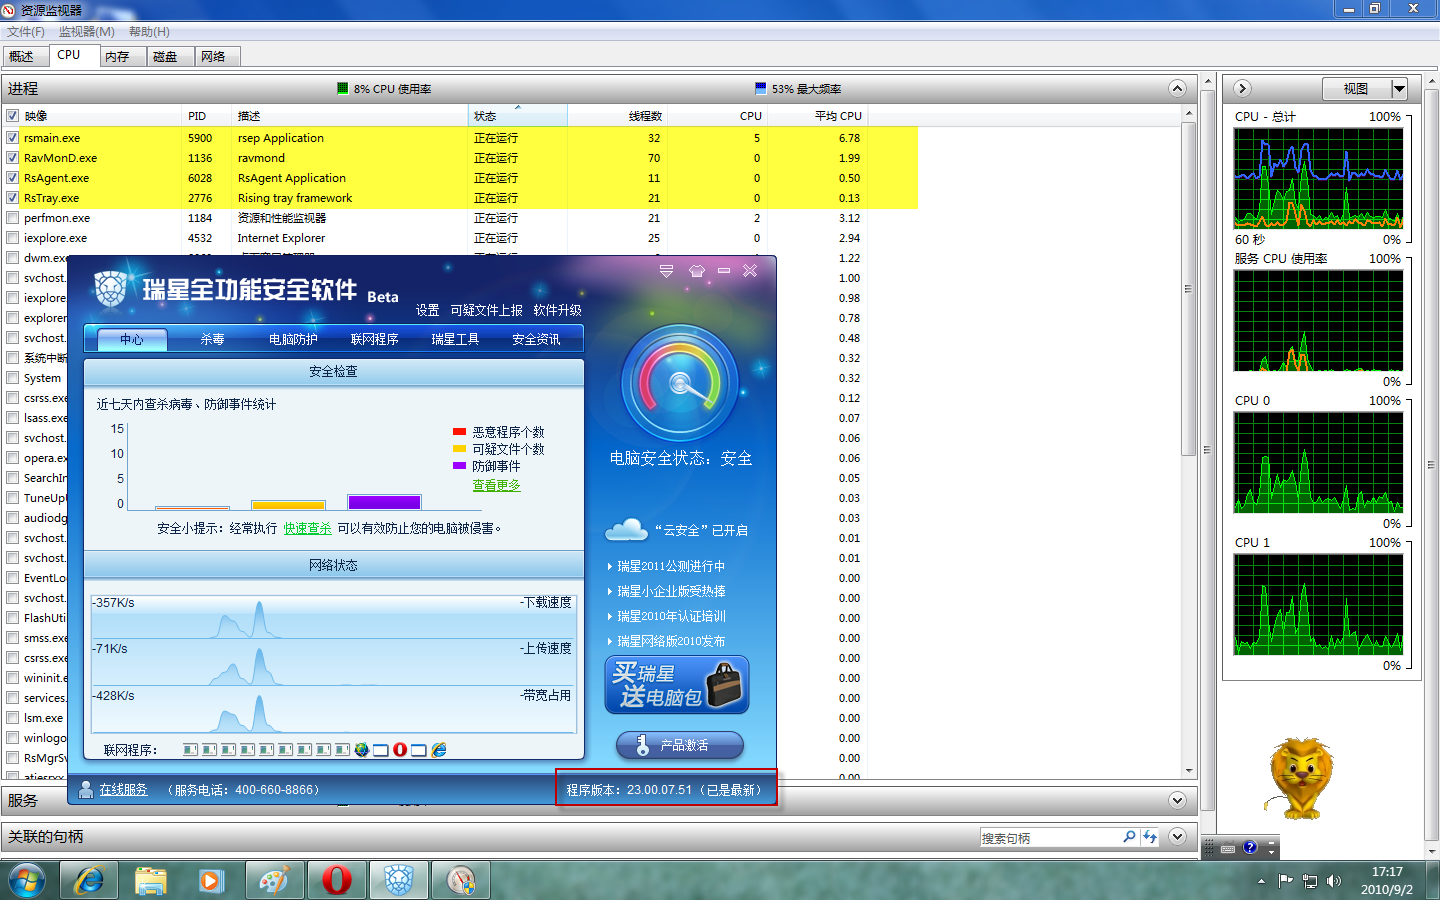Focus the 搜索句柄 search field
Screen dimensions: 1440x900
pos(1050,837)
